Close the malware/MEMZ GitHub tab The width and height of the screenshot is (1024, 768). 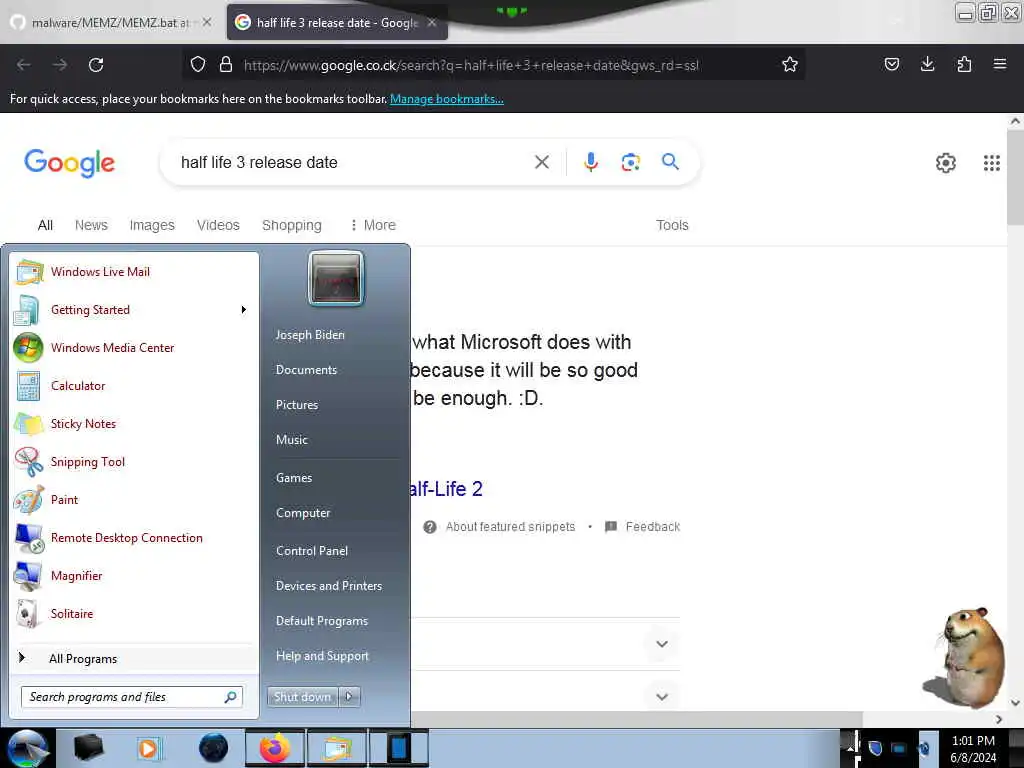[206, 22]
